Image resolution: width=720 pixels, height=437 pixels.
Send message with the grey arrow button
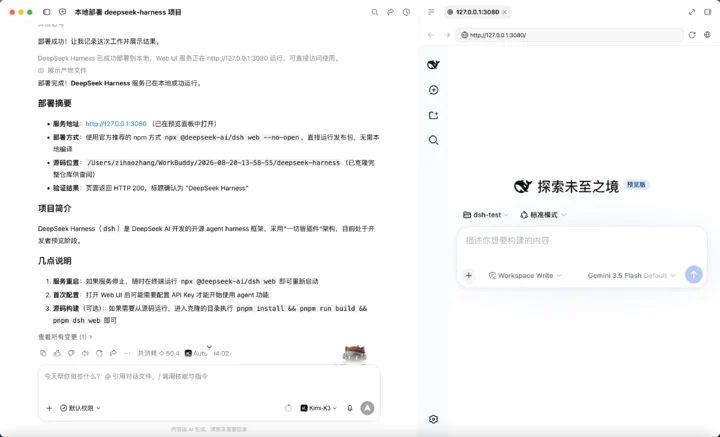[x=367, y=408]
